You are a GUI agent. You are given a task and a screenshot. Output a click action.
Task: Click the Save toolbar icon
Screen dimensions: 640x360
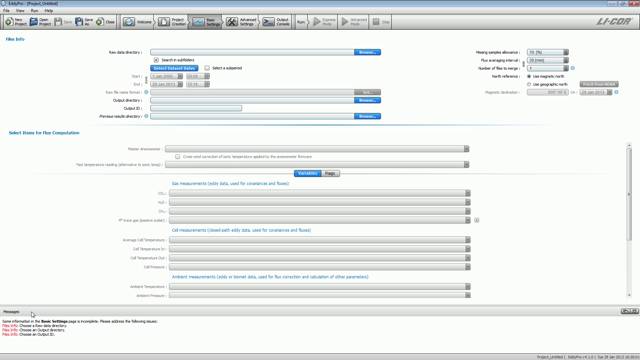58,22
